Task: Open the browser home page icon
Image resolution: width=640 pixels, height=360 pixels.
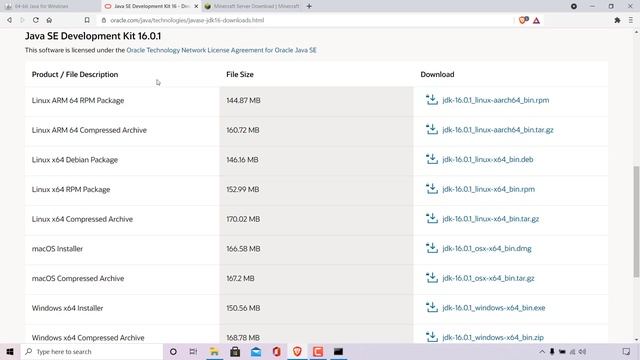Action: tap(49, 20)
